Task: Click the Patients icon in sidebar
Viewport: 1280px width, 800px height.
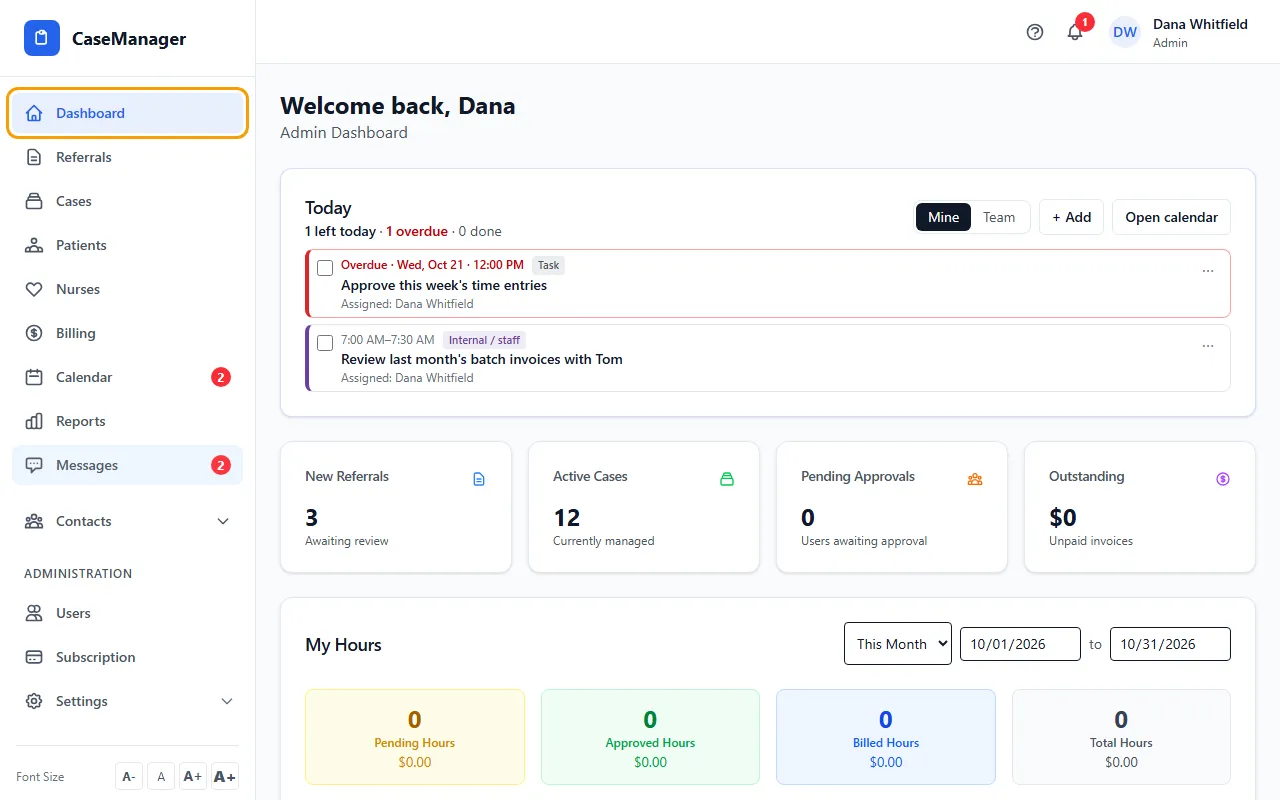Action: [x=34, y=245]
